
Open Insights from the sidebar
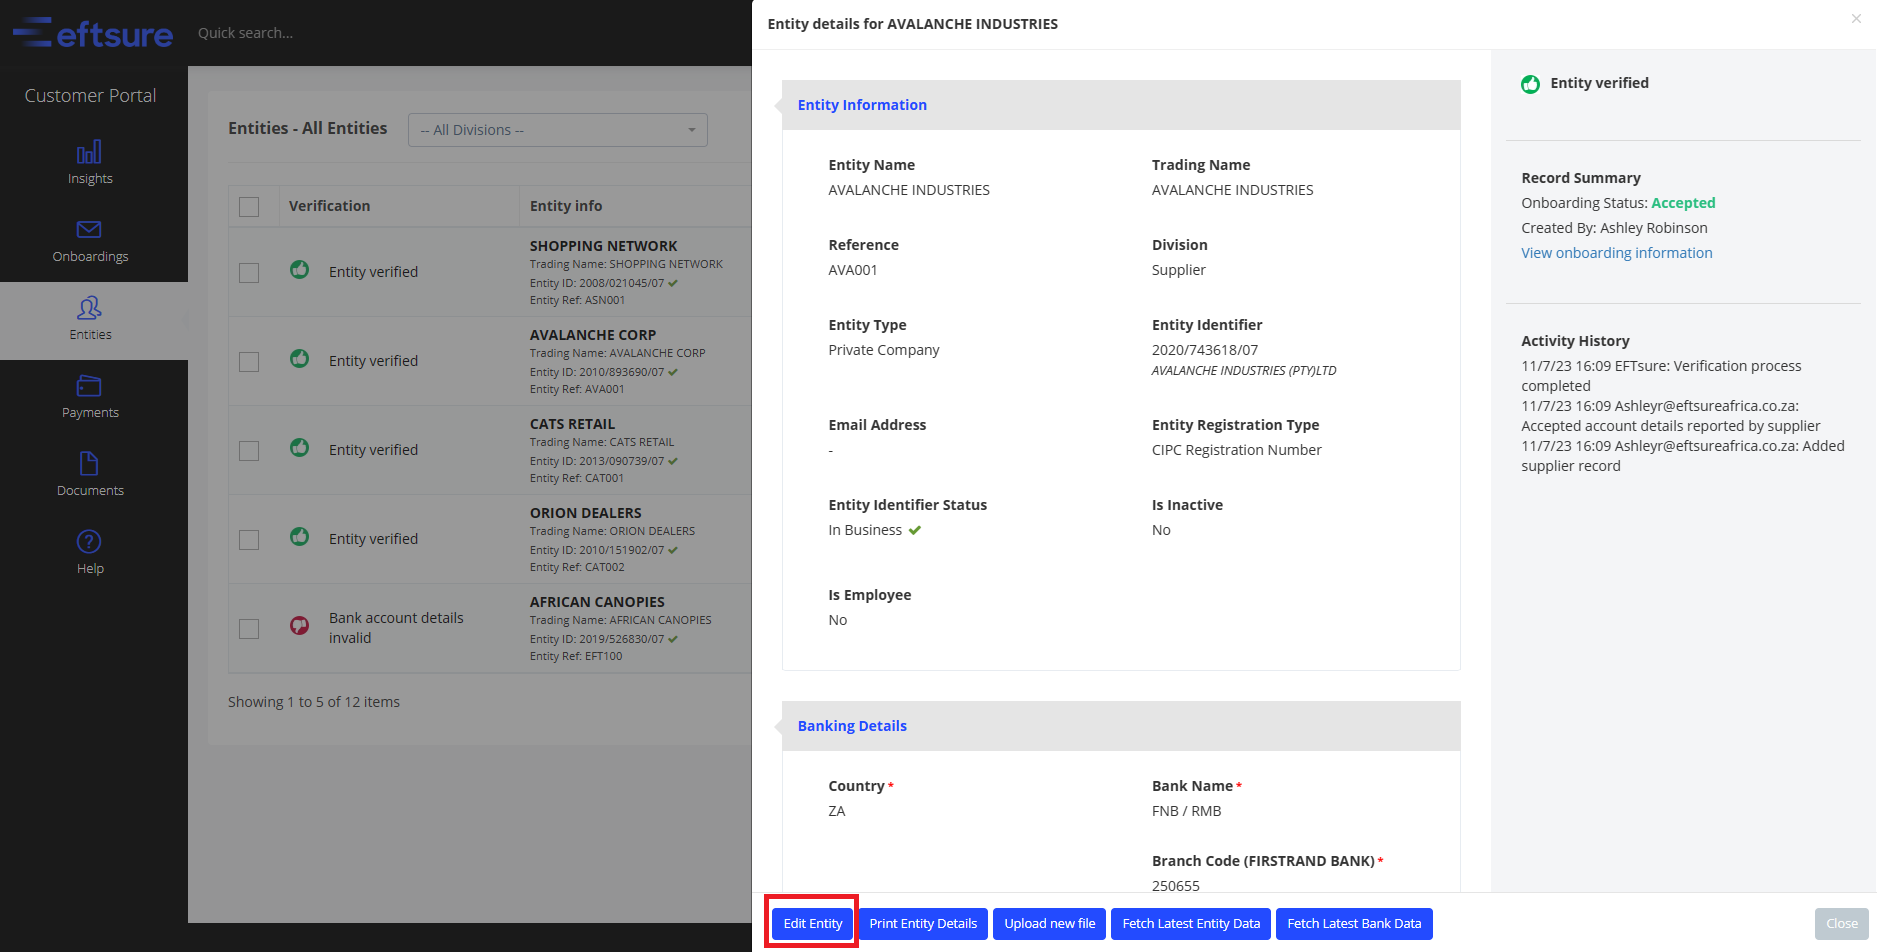coord(90,164)
